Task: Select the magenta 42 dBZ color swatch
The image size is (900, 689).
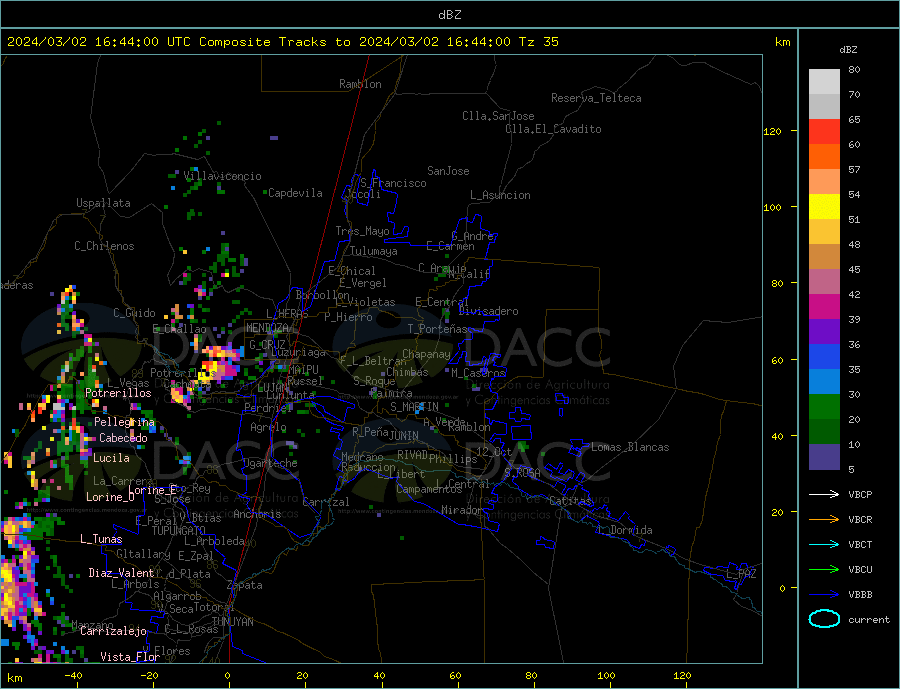Action: [824, 307]
